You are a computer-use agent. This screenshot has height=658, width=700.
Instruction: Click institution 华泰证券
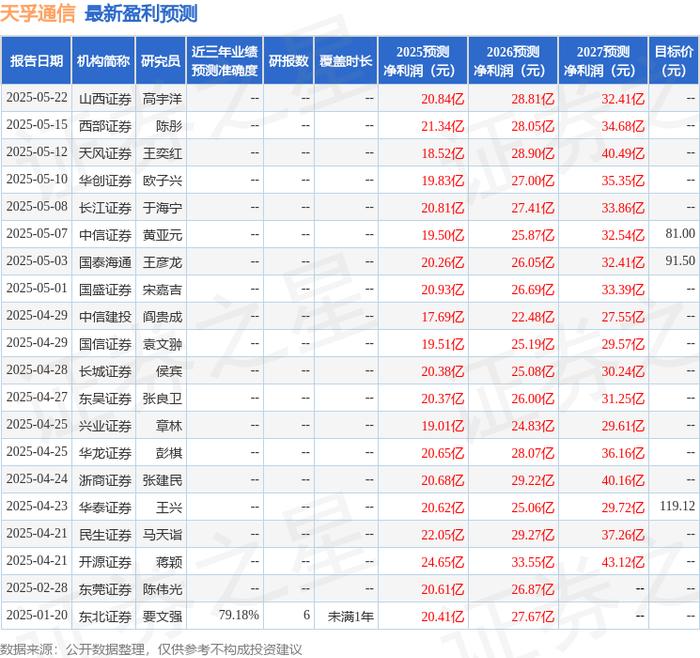pyautogui.click(x=105, y=507)
